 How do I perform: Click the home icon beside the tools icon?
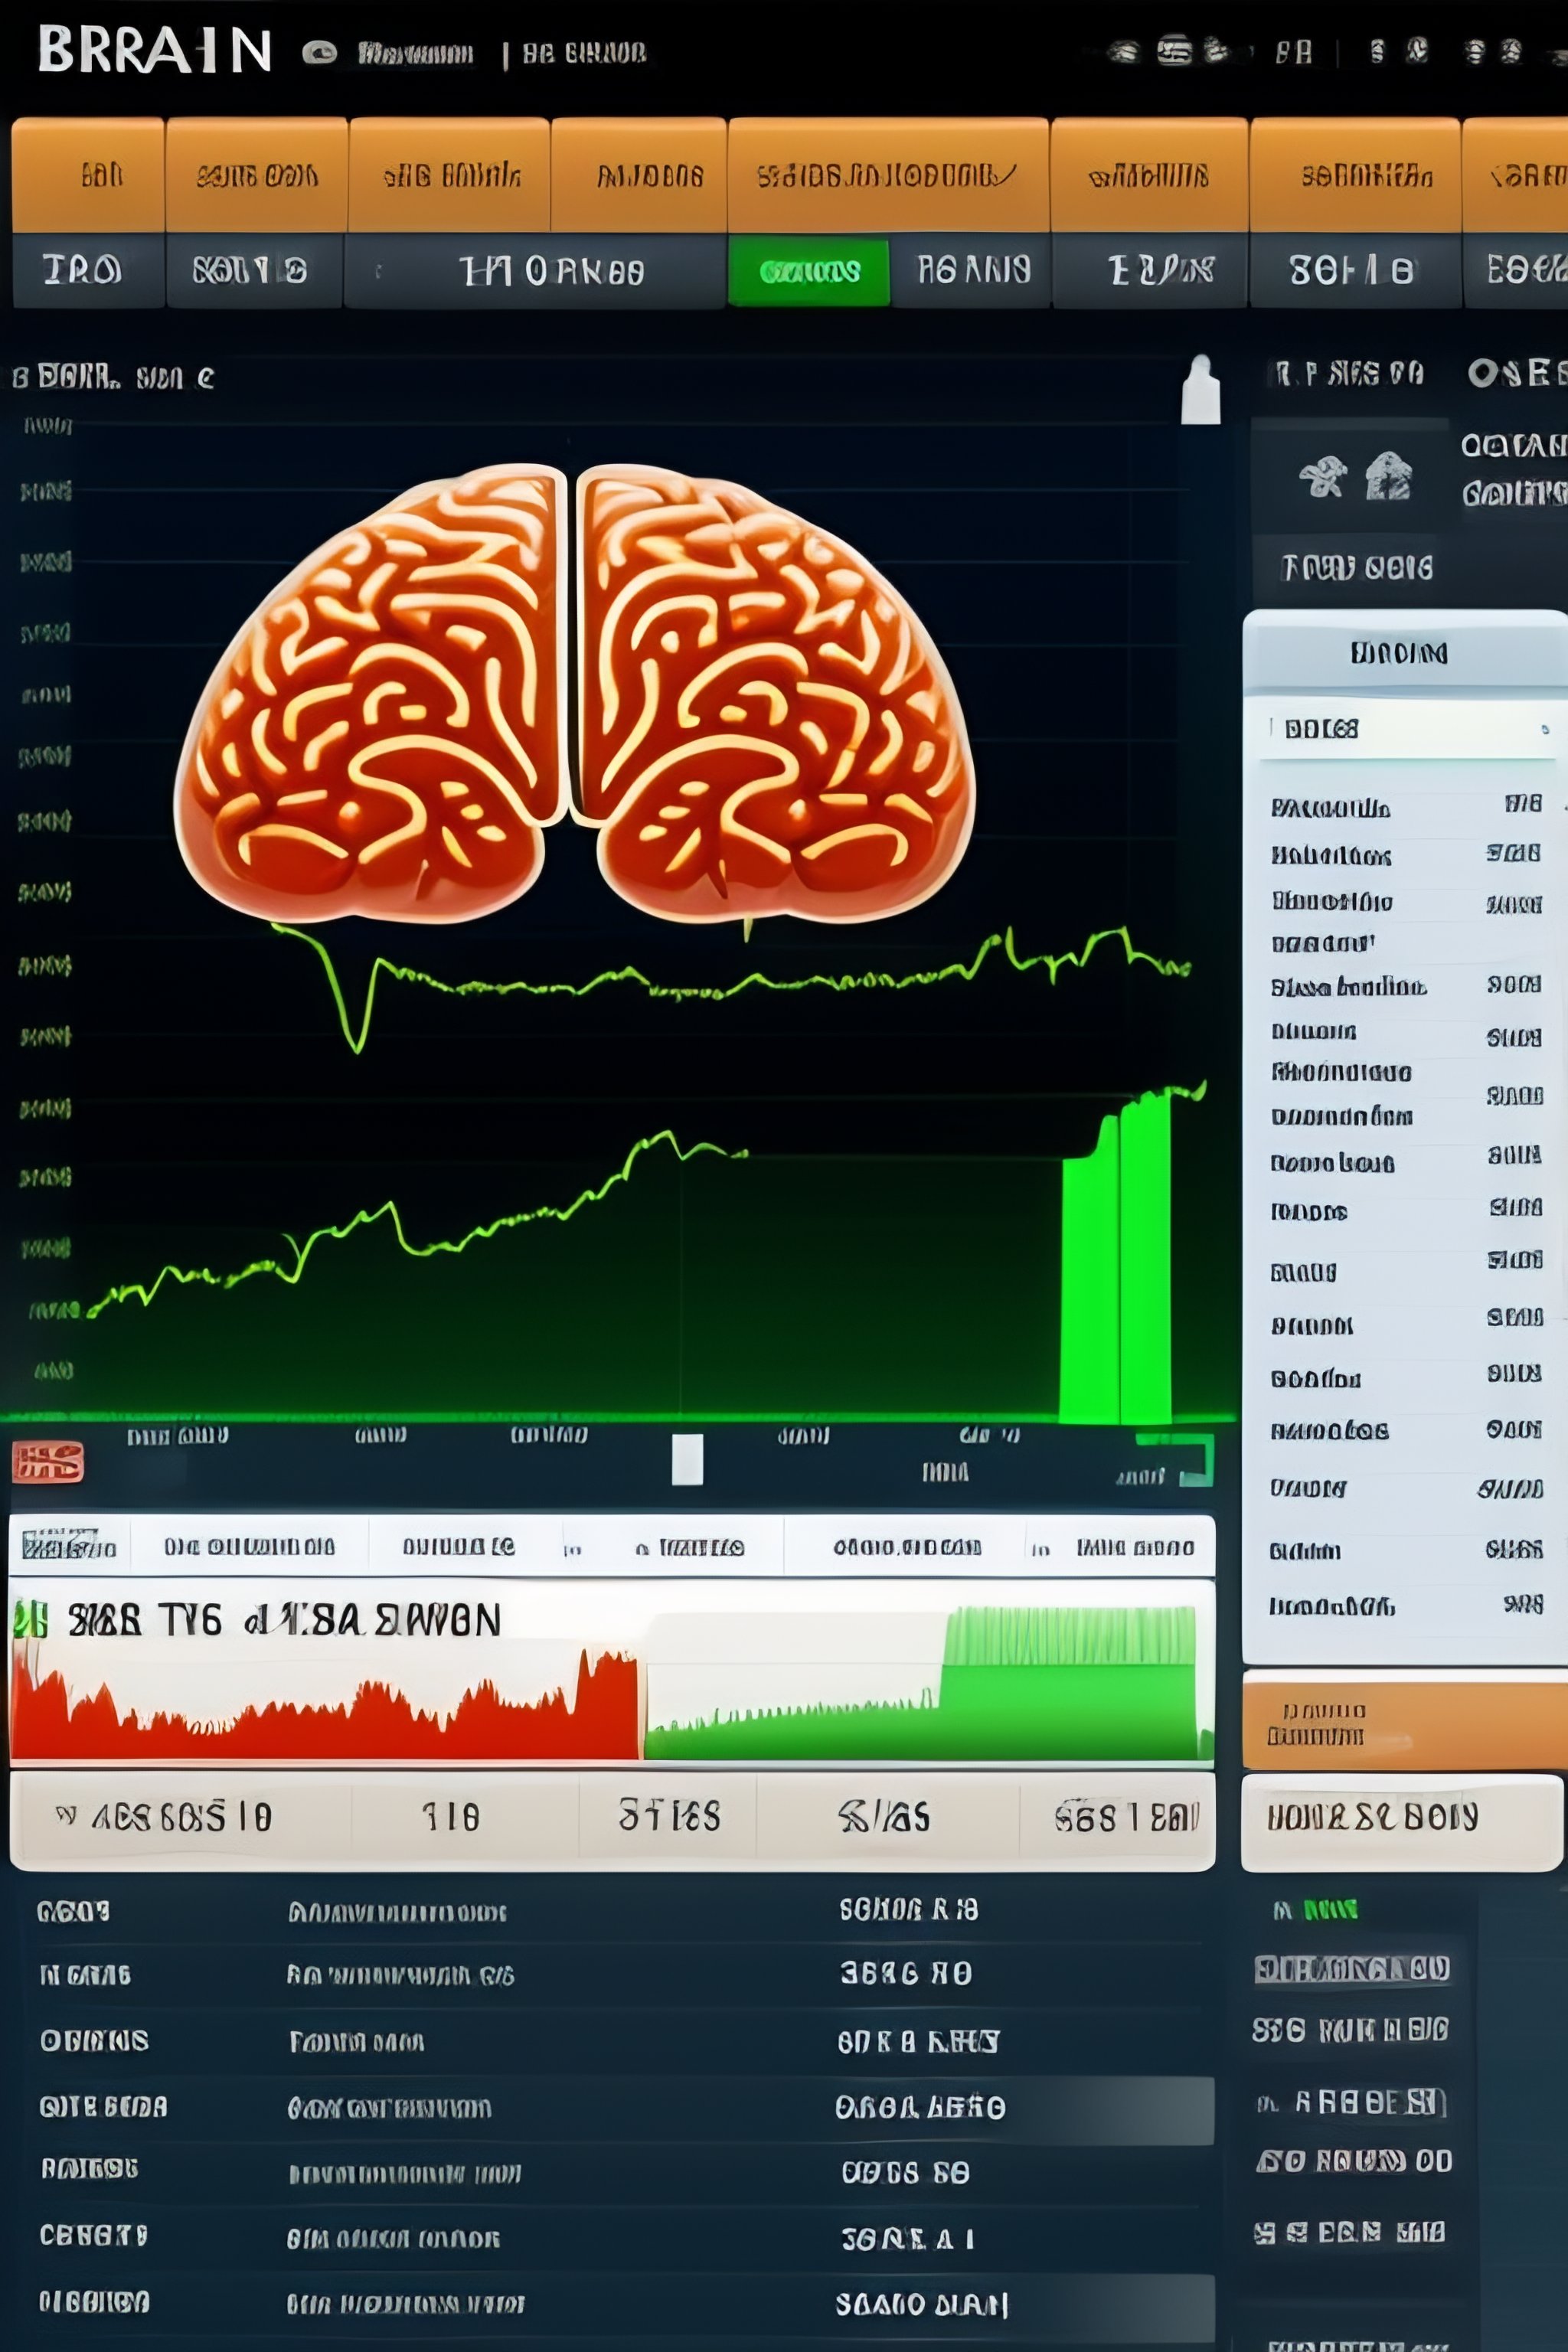coord(1390,478)
